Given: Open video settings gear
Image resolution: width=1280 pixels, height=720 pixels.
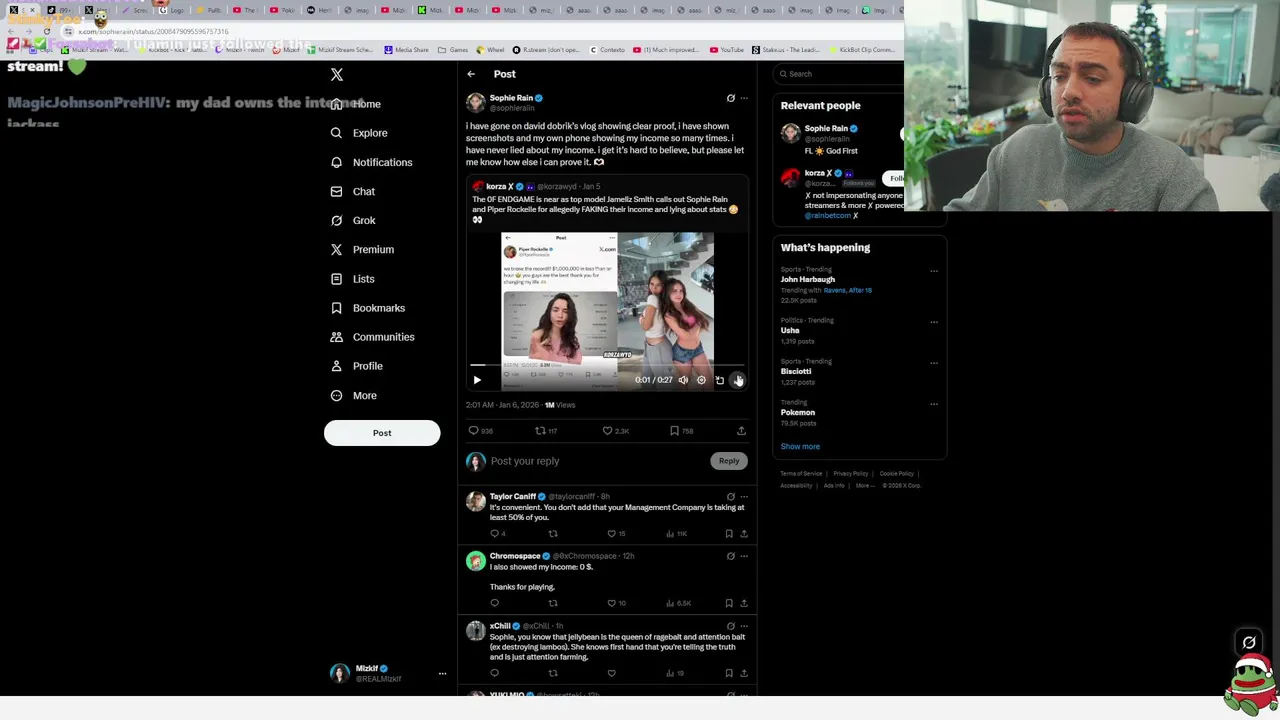Looking at the screenshot, I should point(701,380).
